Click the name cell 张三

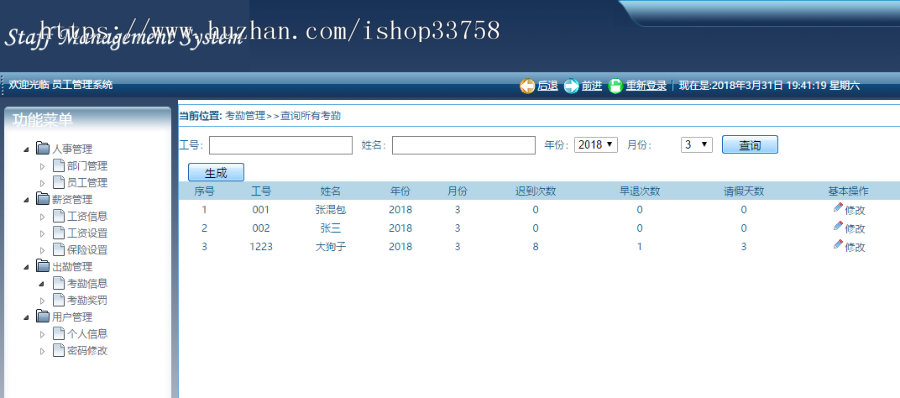[x=331, y=229]
